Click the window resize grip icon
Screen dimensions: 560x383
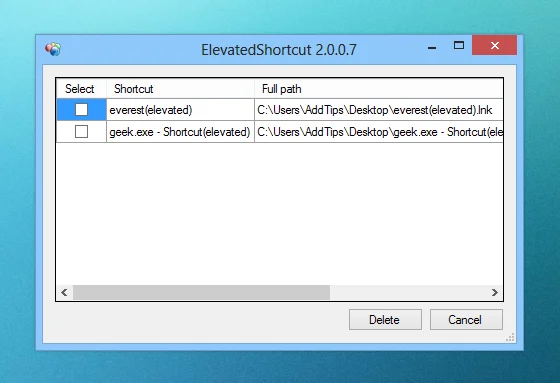(x=510, y=338)
